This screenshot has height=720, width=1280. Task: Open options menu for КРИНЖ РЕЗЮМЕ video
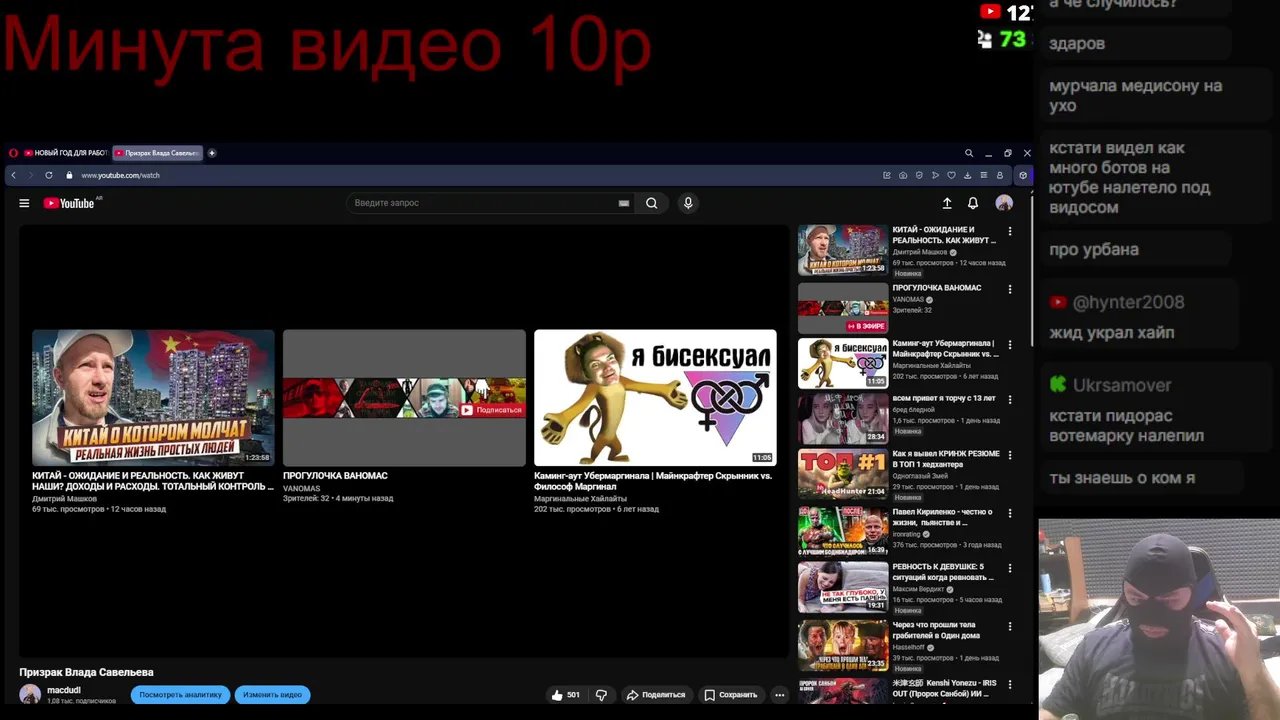click(x=1010, y=454)
